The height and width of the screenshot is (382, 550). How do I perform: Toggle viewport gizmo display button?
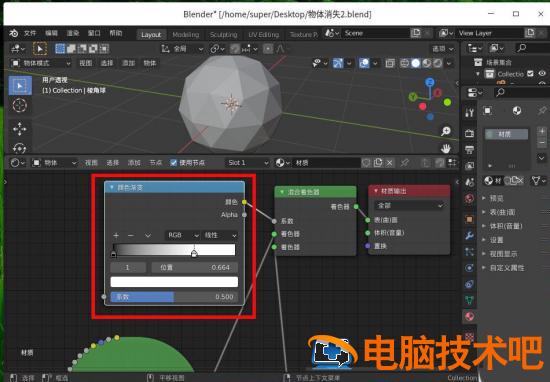pos(338,63)
